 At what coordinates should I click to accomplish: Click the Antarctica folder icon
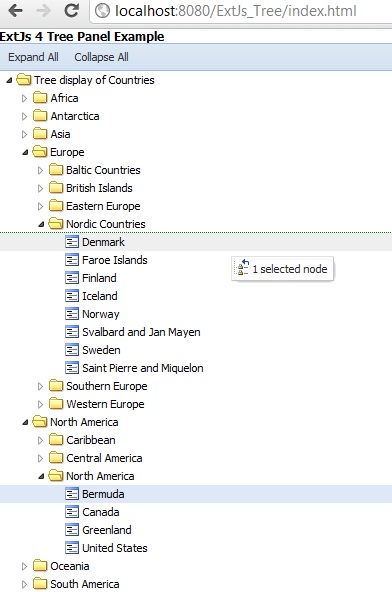[40, 116]
